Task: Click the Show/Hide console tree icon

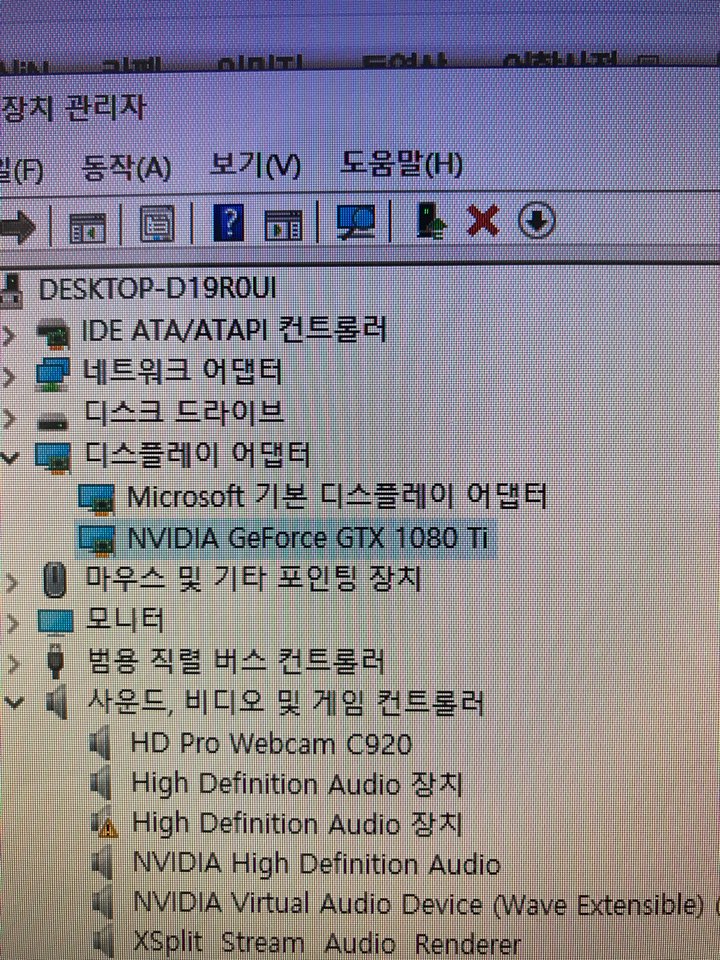Action: [x=87, y=226]
